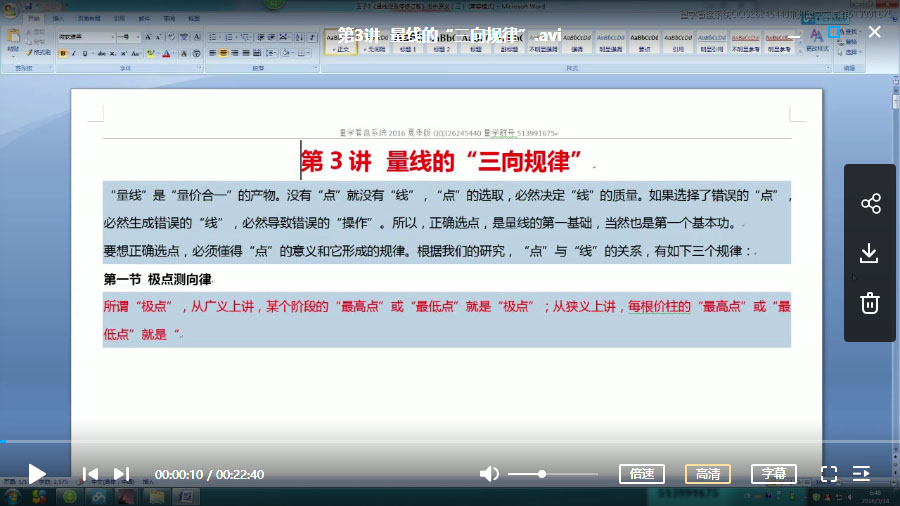Center align text in Word
The image size is (900, 506).
click(223, 53)
